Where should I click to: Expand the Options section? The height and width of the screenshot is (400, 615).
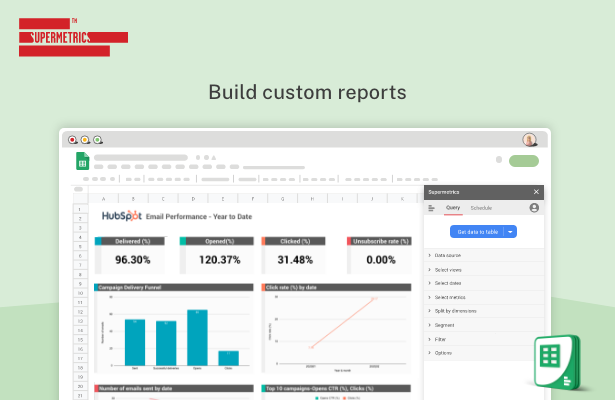tap(484, 353)
